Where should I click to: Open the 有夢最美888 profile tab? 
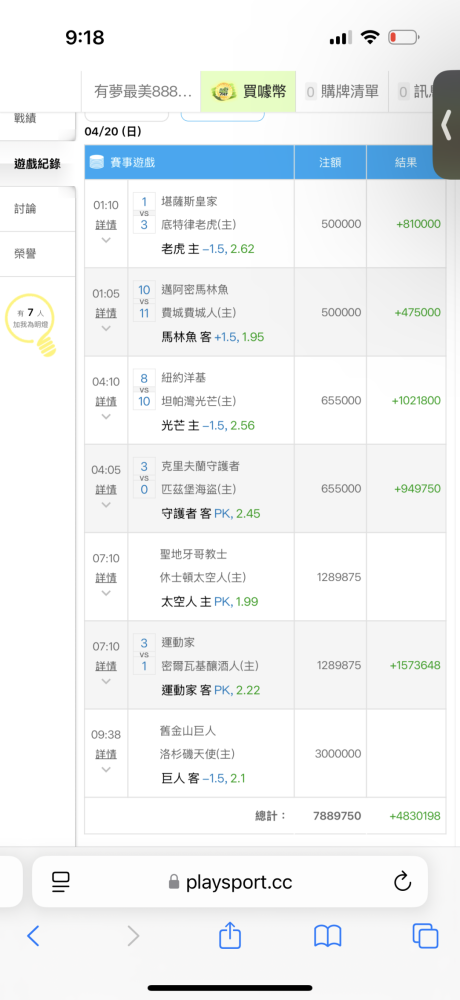coord(141,92)
